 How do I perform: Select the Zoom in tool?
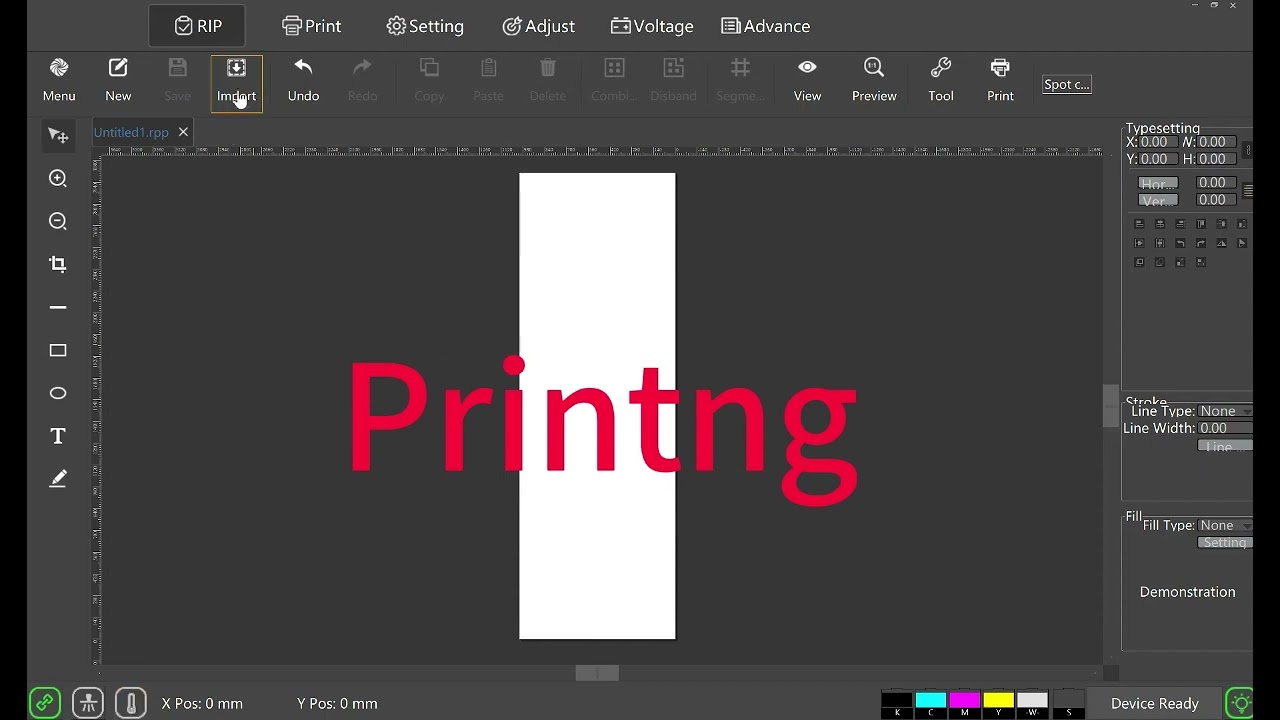click(x=58, y=179)
